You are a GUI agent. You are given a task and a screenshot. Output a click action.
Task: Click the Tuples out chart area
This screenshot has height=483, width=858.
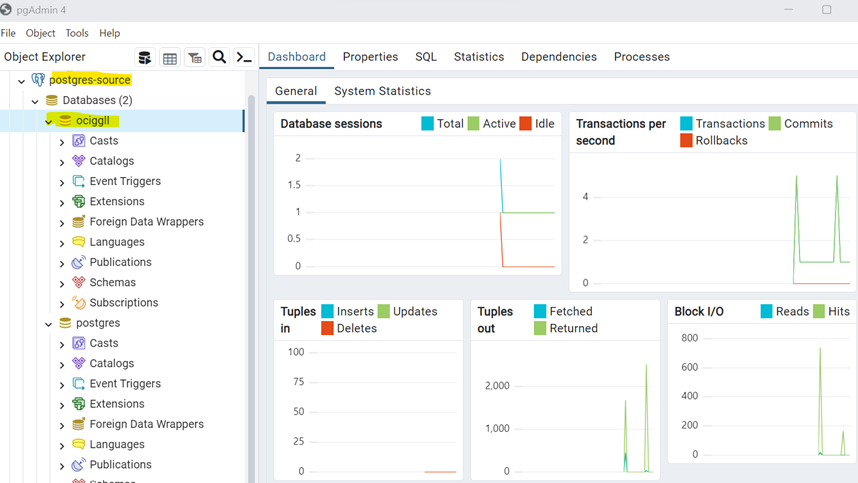[x=565, y=410]
